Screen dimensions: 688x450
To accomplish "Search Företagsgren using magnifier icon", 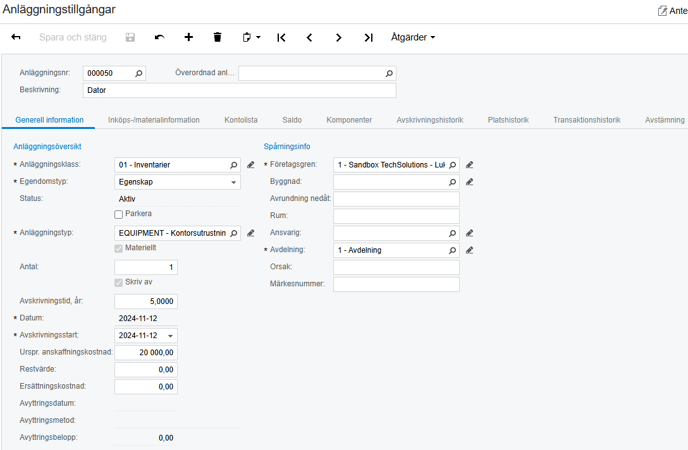I will click(x=452, y=165).
